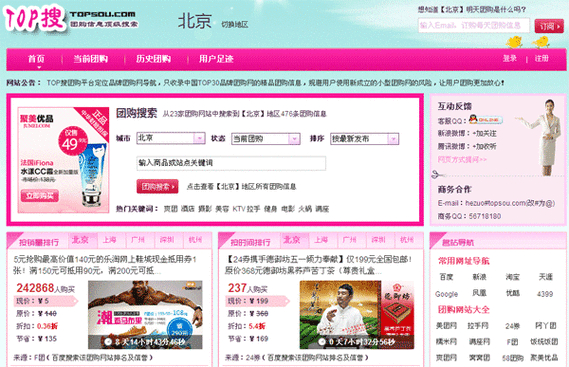
Task: Click the 登录 link
Action: (509, 58)
